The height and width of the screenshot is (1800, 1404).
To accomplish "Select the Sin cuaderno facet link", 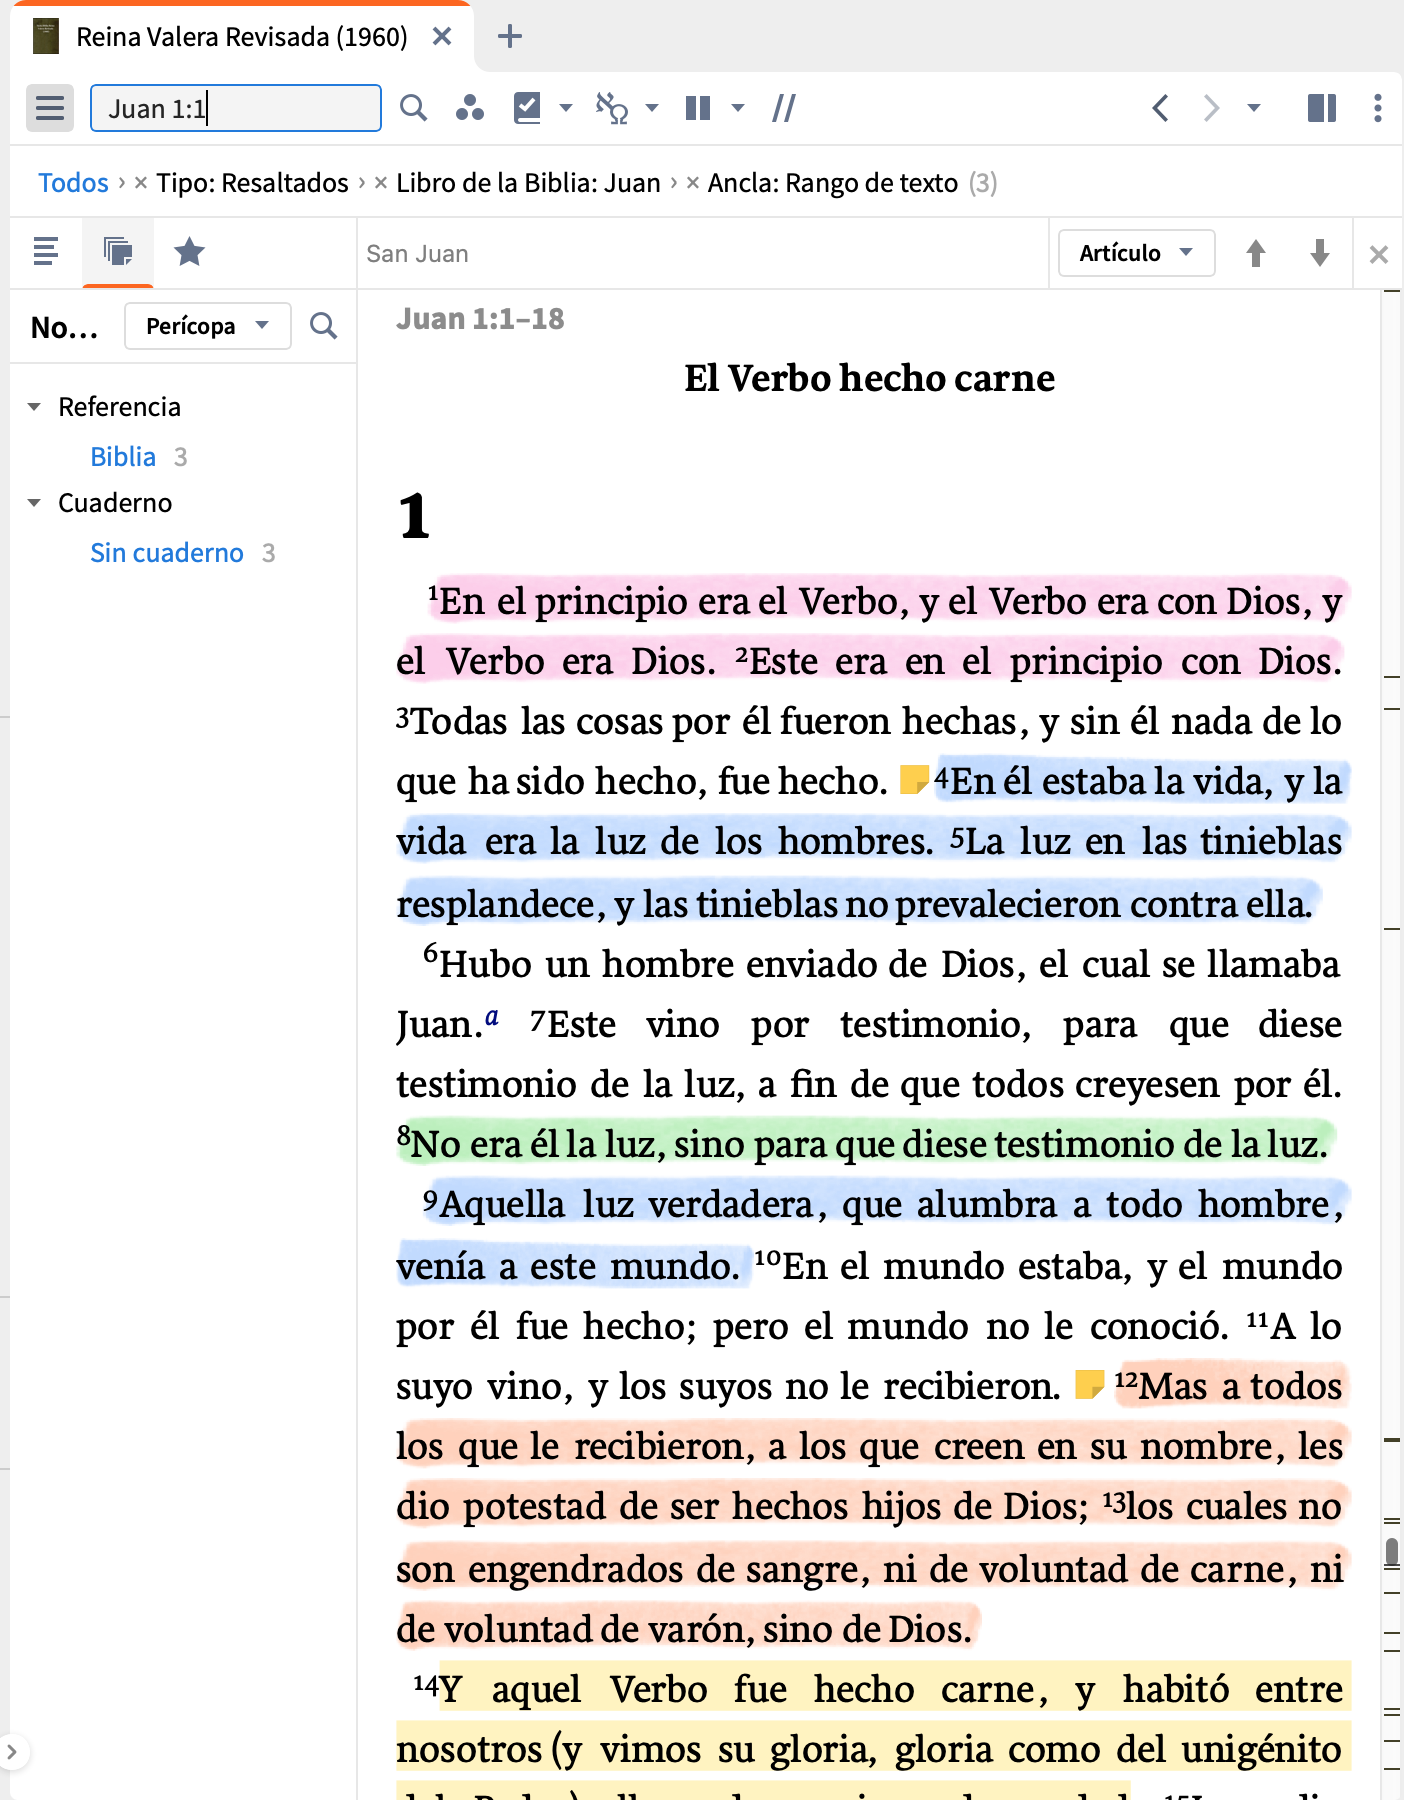I will [x=167, y=553].
